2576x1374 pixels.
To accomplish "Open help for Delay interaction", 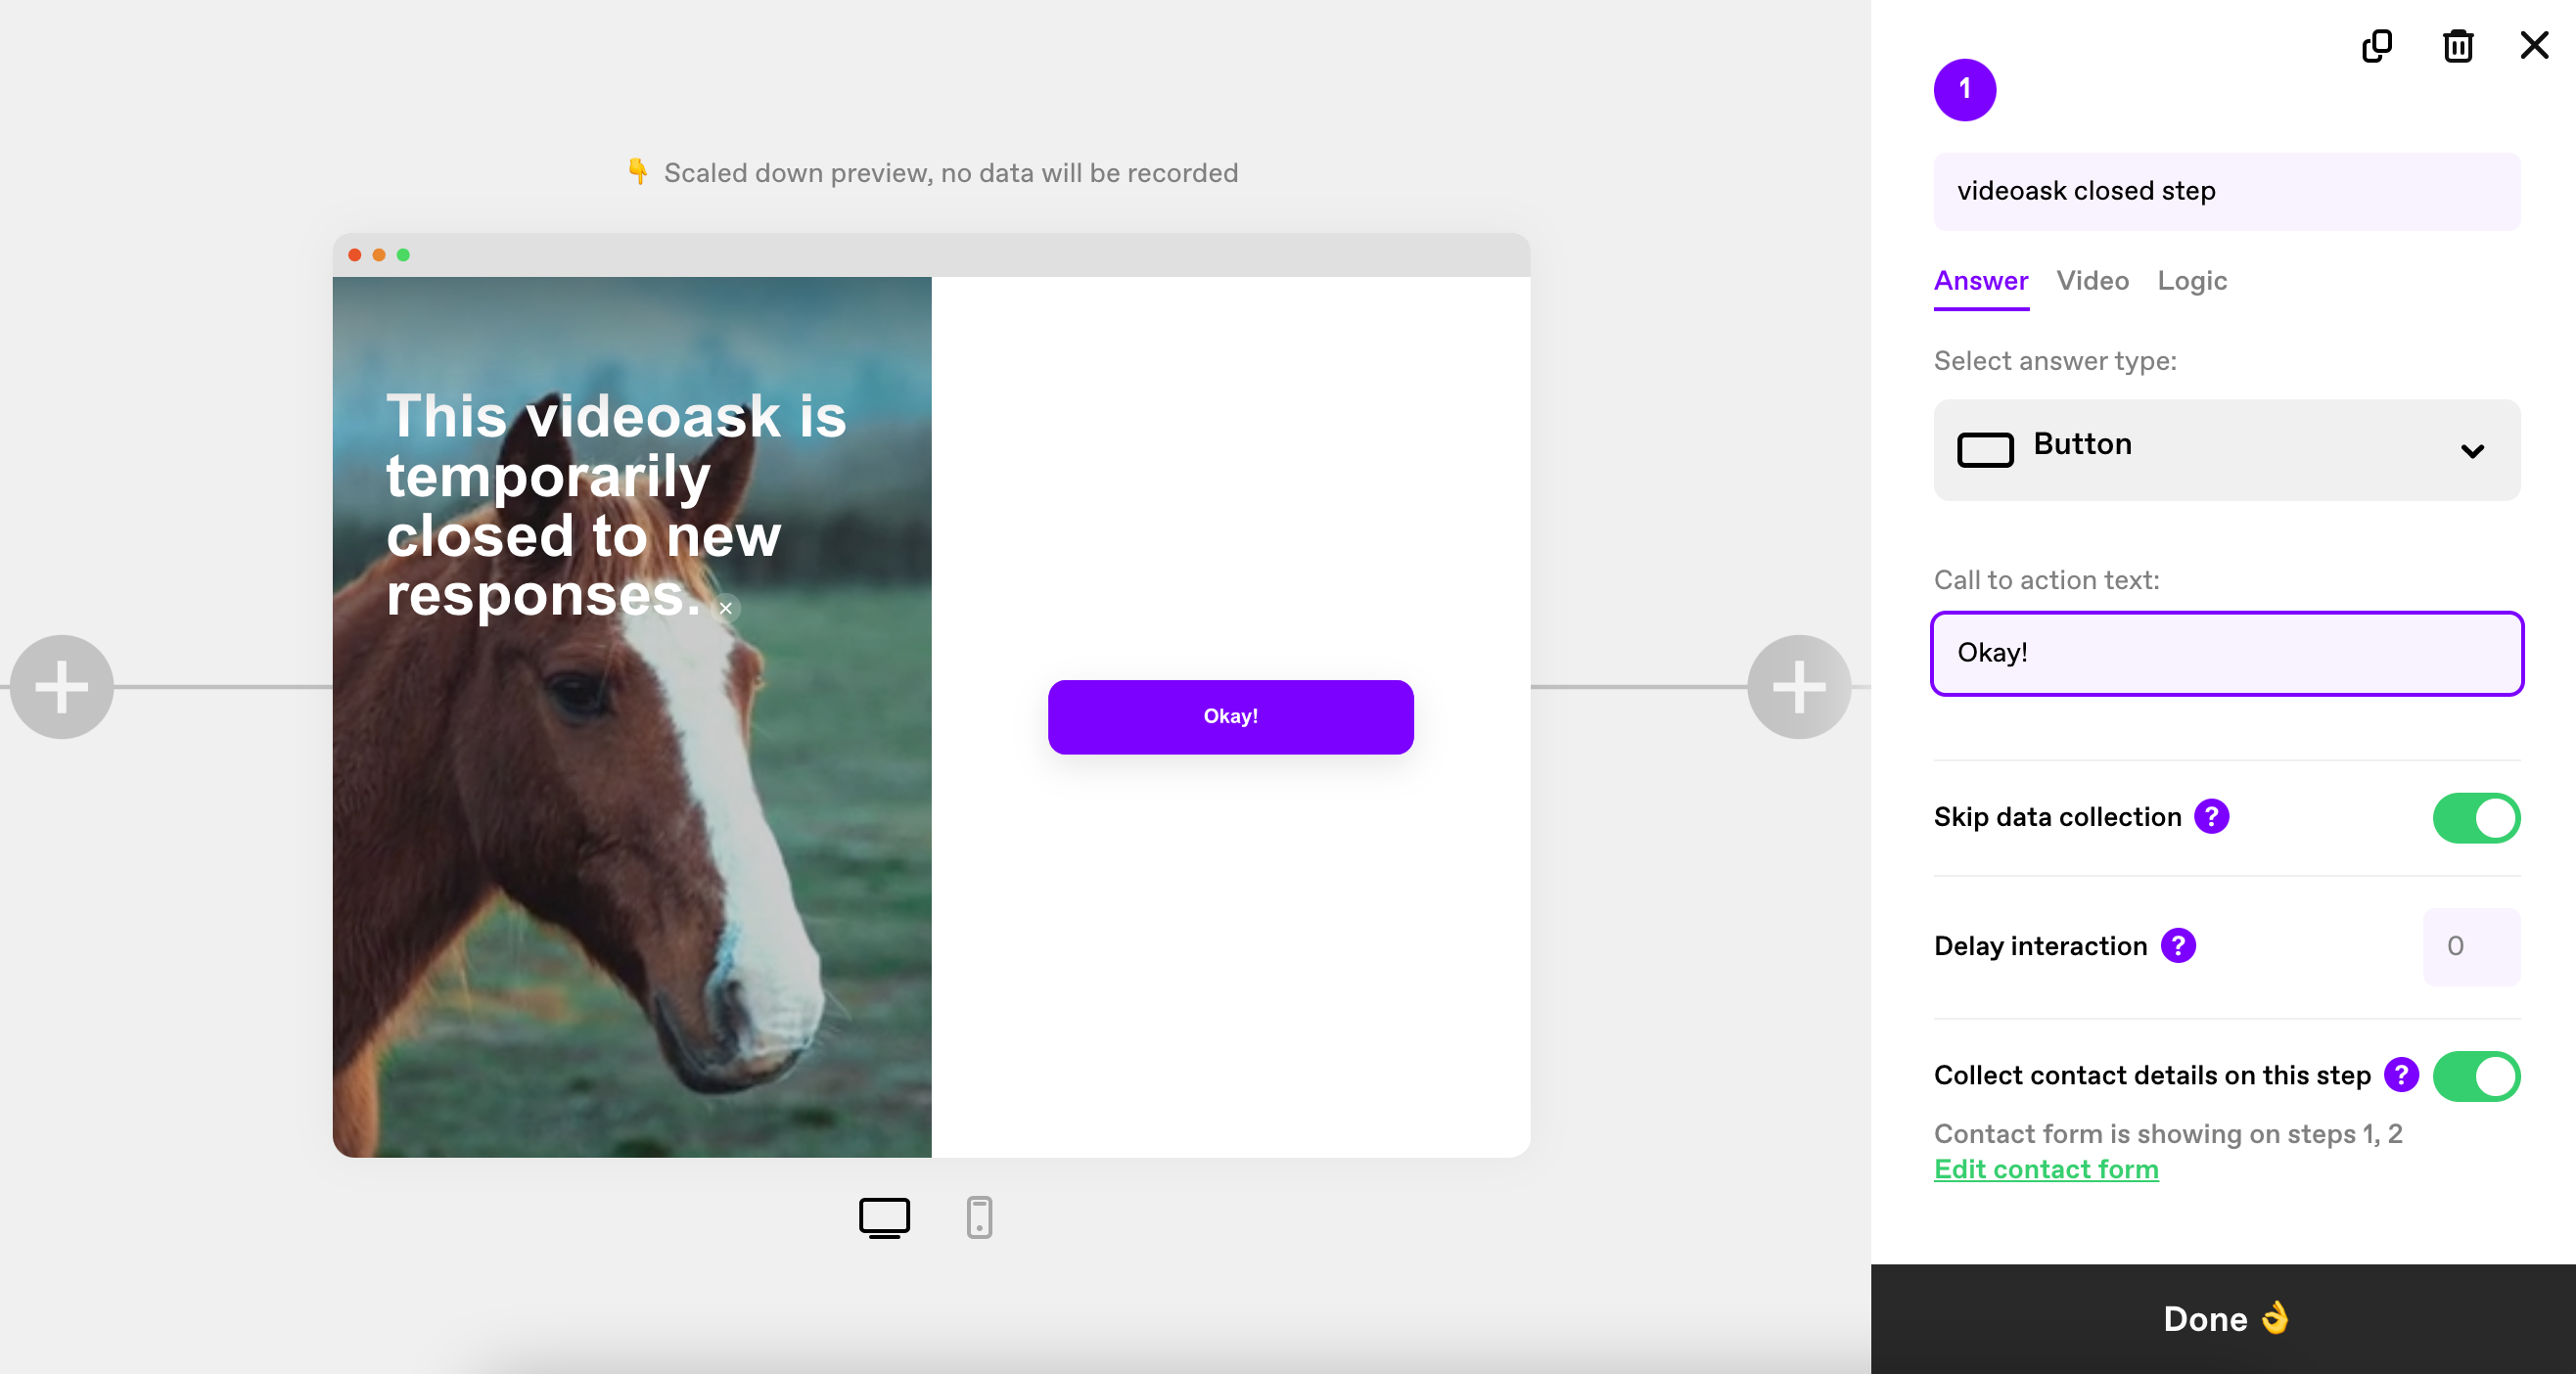I will click(x=2177, y=946).
